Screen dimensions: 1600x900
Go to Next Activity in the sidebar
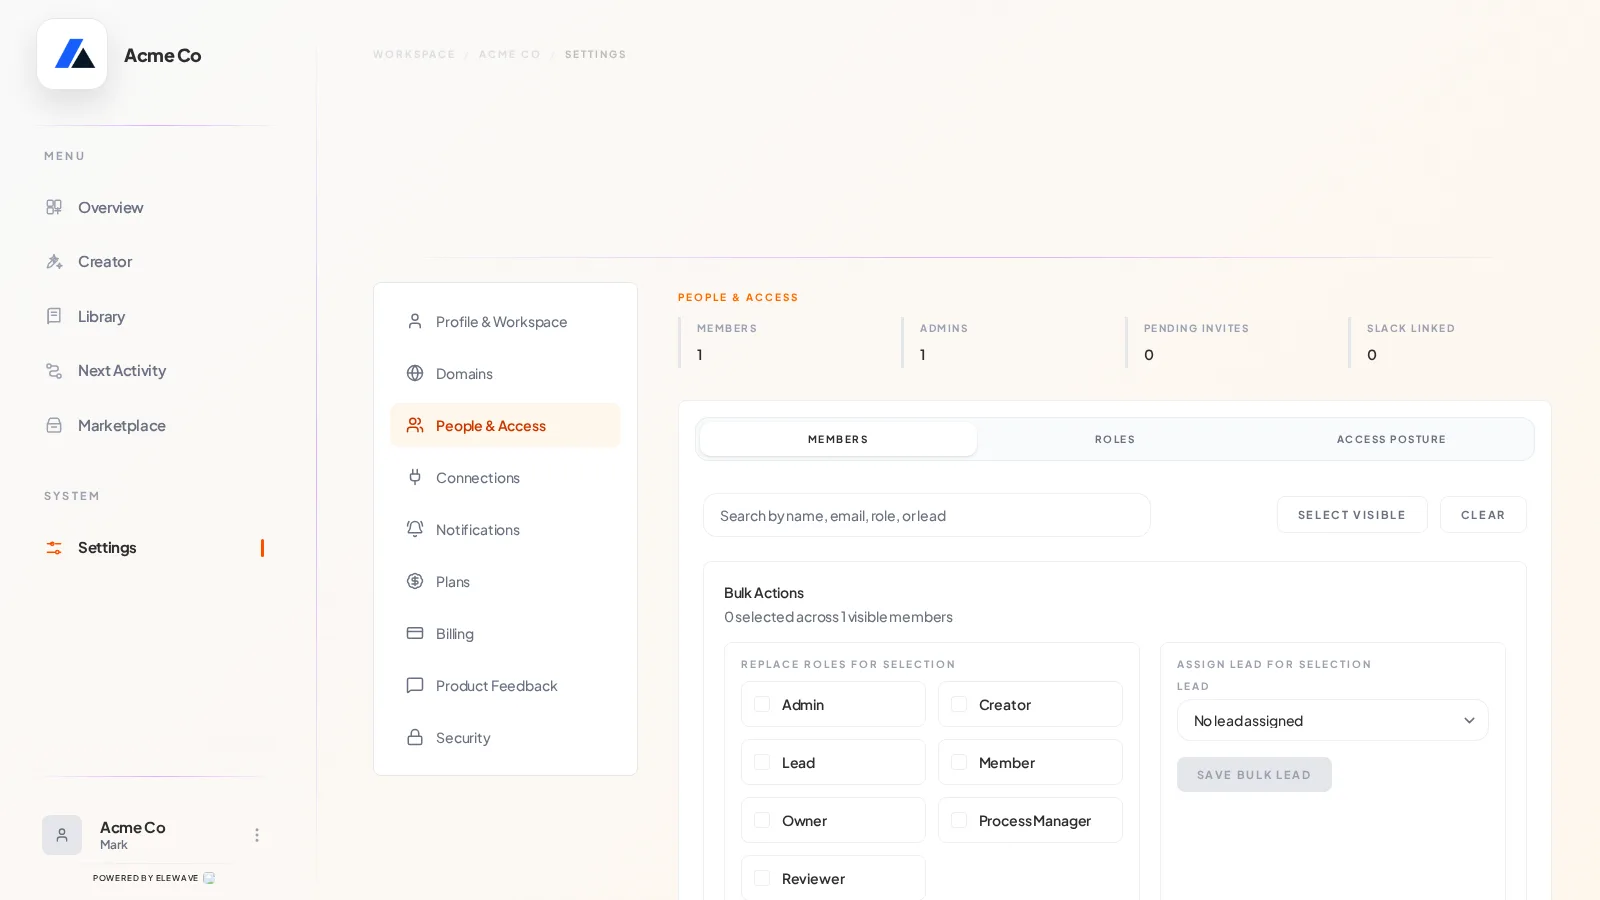pos(155,371)
